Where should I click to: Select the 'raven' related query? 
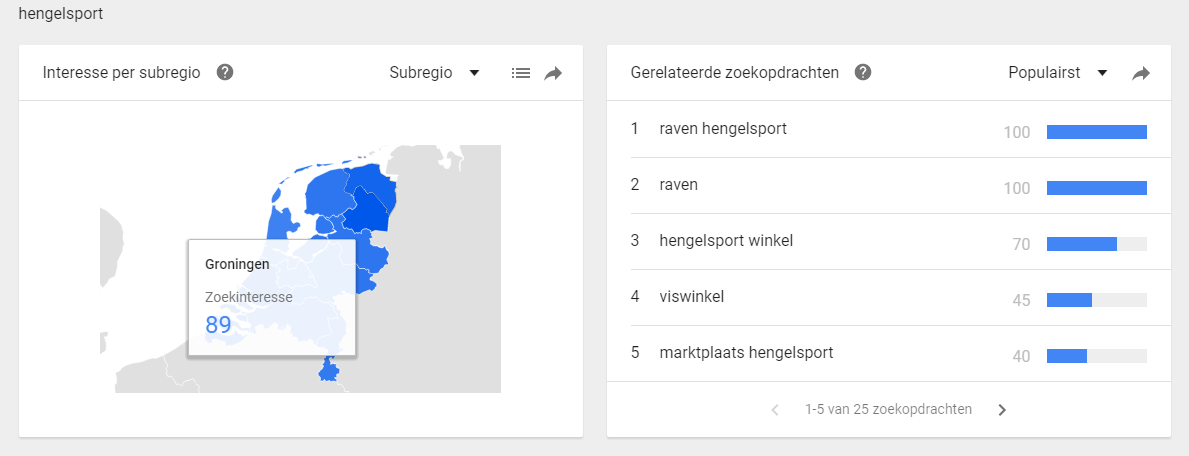pyautogui.click(x=679, y=185)
